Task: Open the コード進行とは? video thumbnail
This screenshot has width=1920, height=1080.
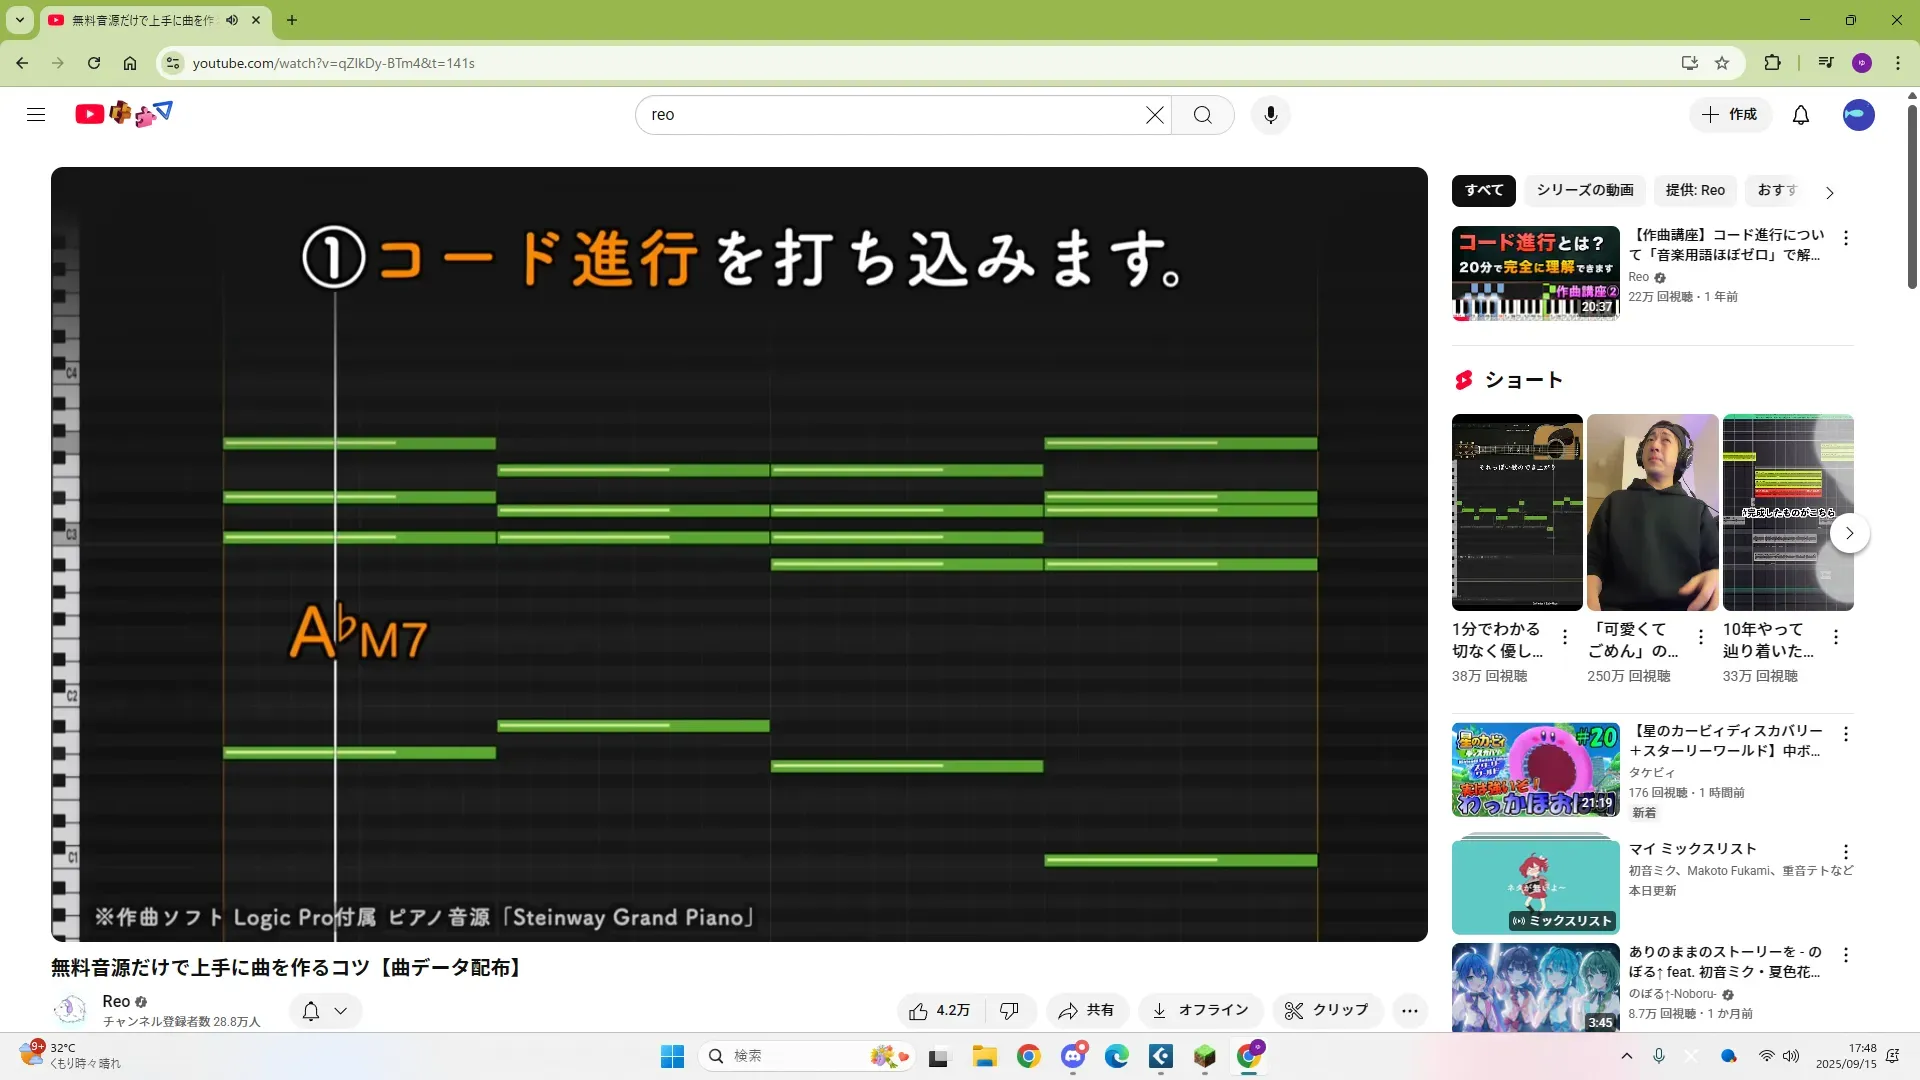Action: pos(1535,273)
